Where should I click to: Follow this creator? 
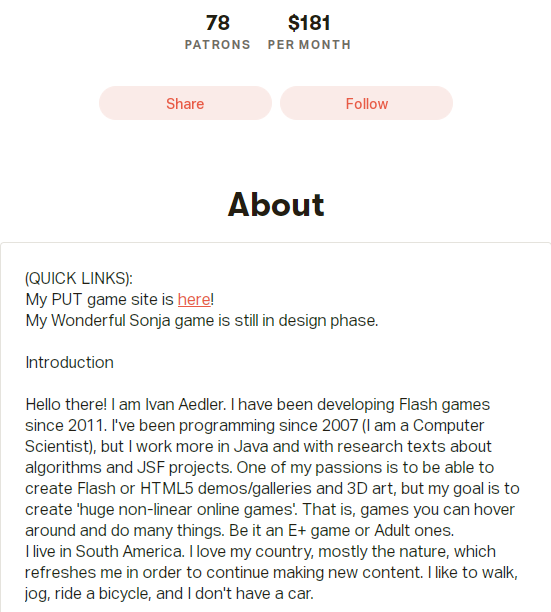366,103
